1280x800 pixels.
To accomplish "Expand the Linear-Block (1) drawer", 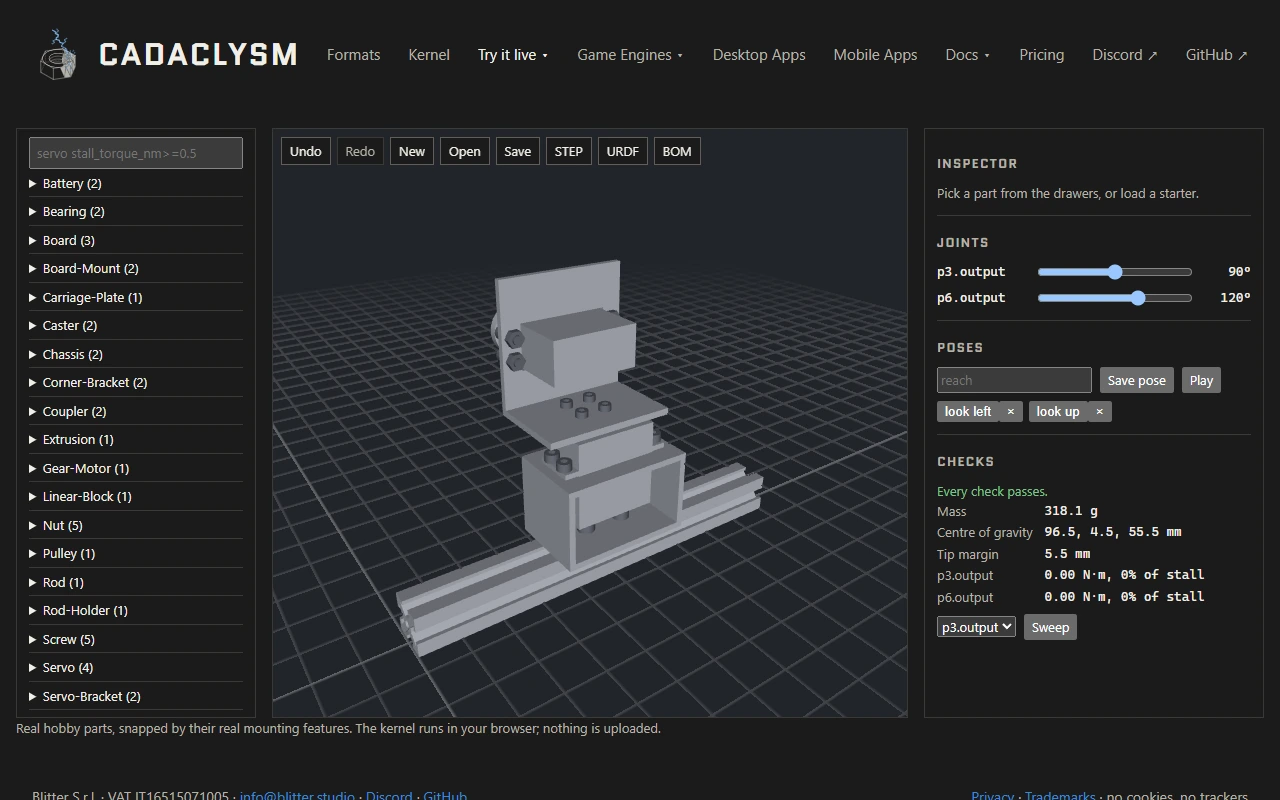I will pyautogui.click(x=135, y=496).
